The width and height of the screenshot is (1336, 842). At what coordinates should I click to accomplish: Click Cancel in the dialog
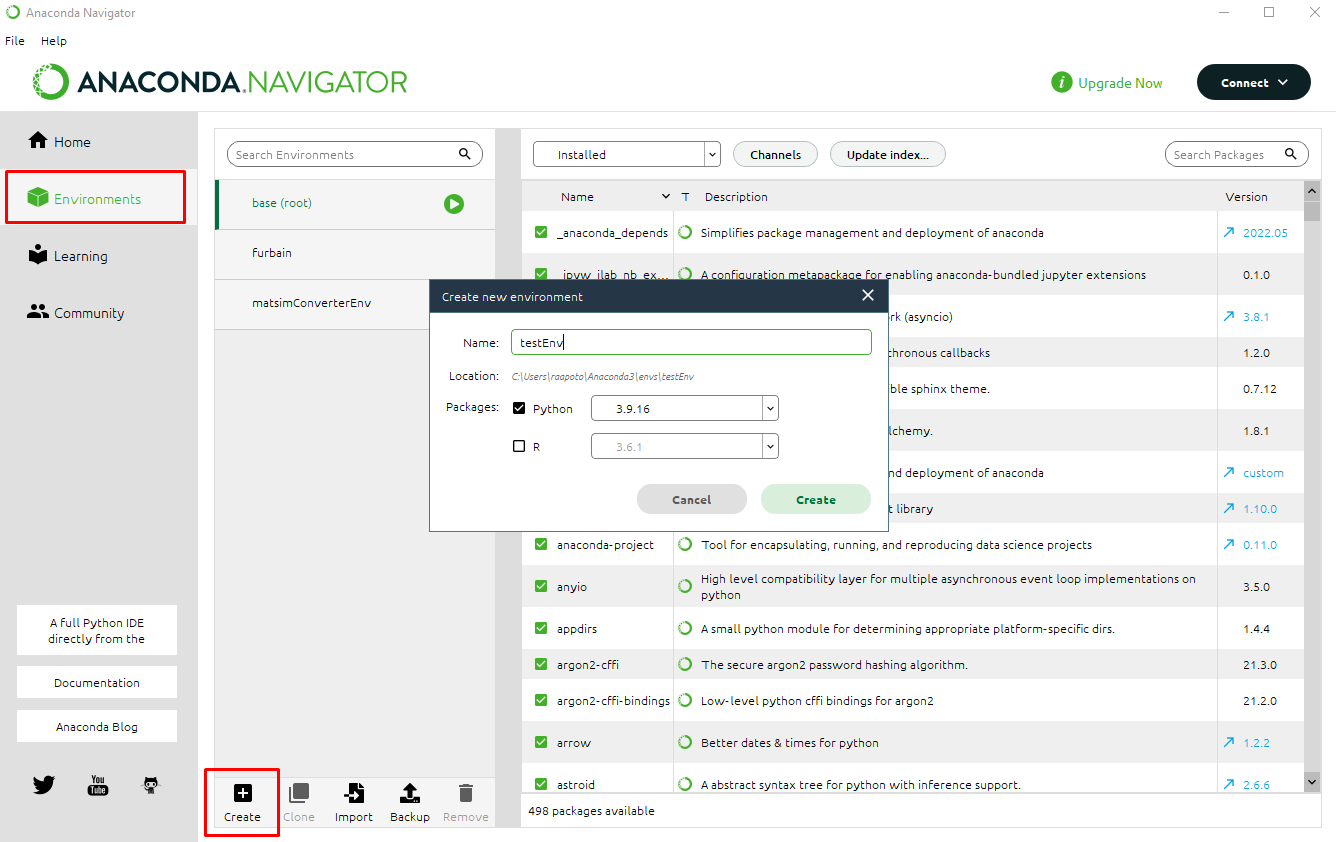tap(692, 499)
